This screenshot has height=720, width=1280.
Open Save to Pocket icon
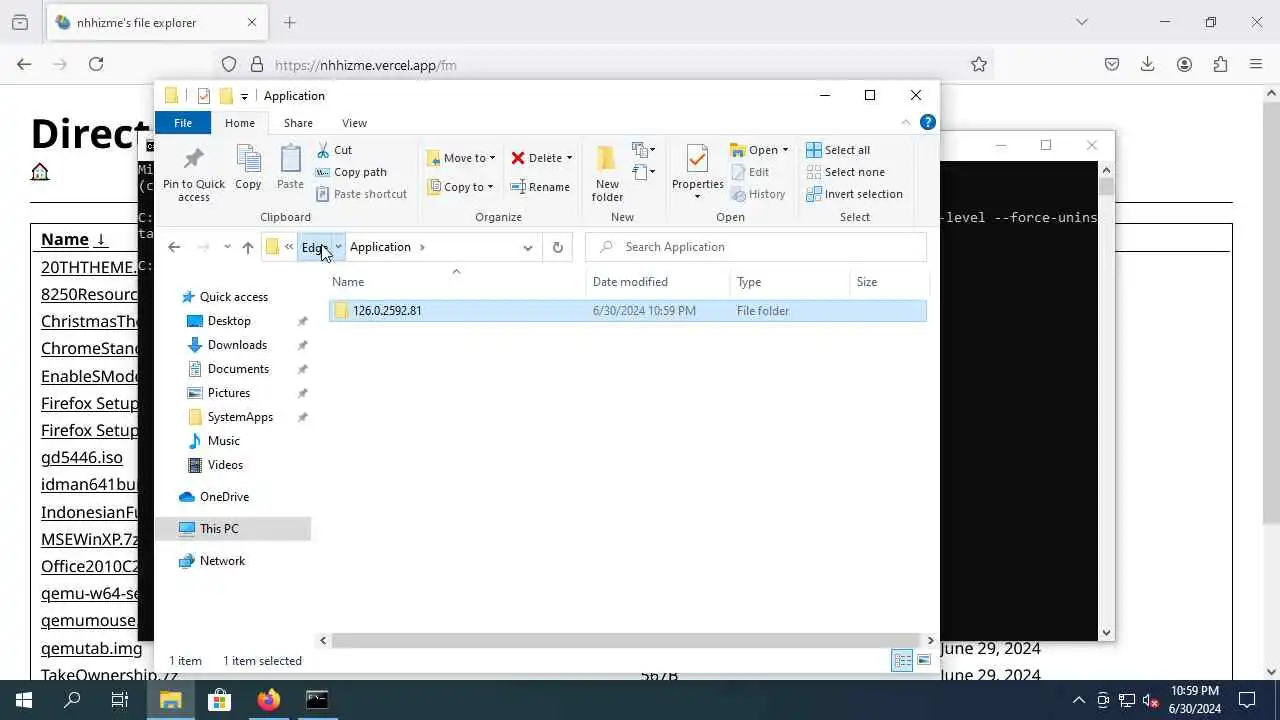click(1112, 64)
